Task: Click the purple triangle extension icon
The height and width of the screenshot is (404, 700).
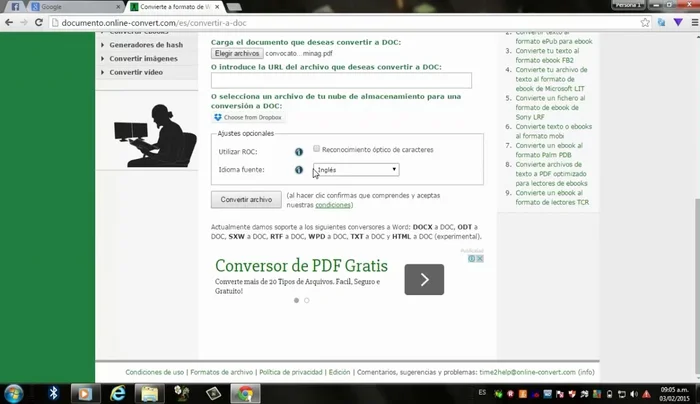Action: pos(678,22)
